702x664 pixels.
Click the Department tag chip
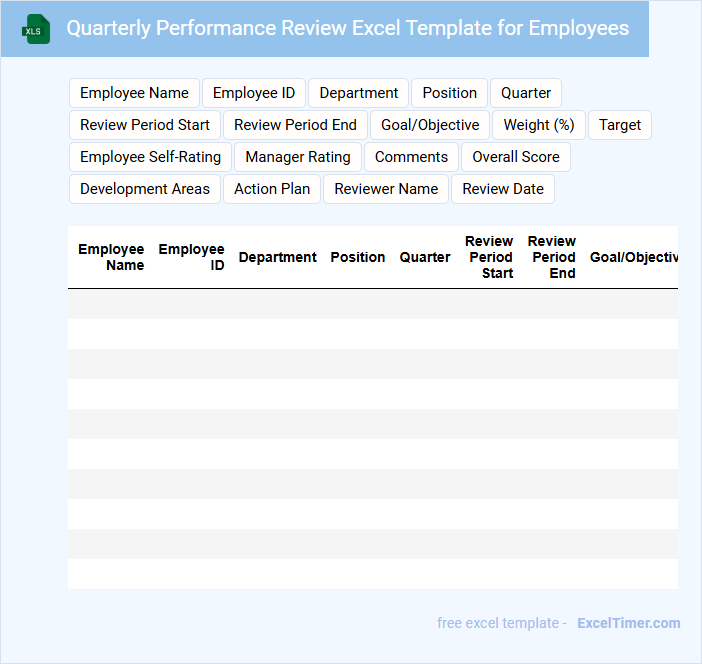359,93
